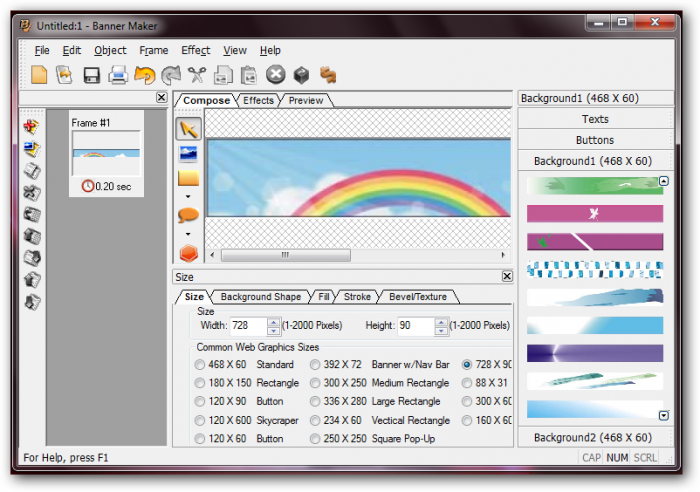
Task: Select the image insert tool
Action: (x=188, y=154)
